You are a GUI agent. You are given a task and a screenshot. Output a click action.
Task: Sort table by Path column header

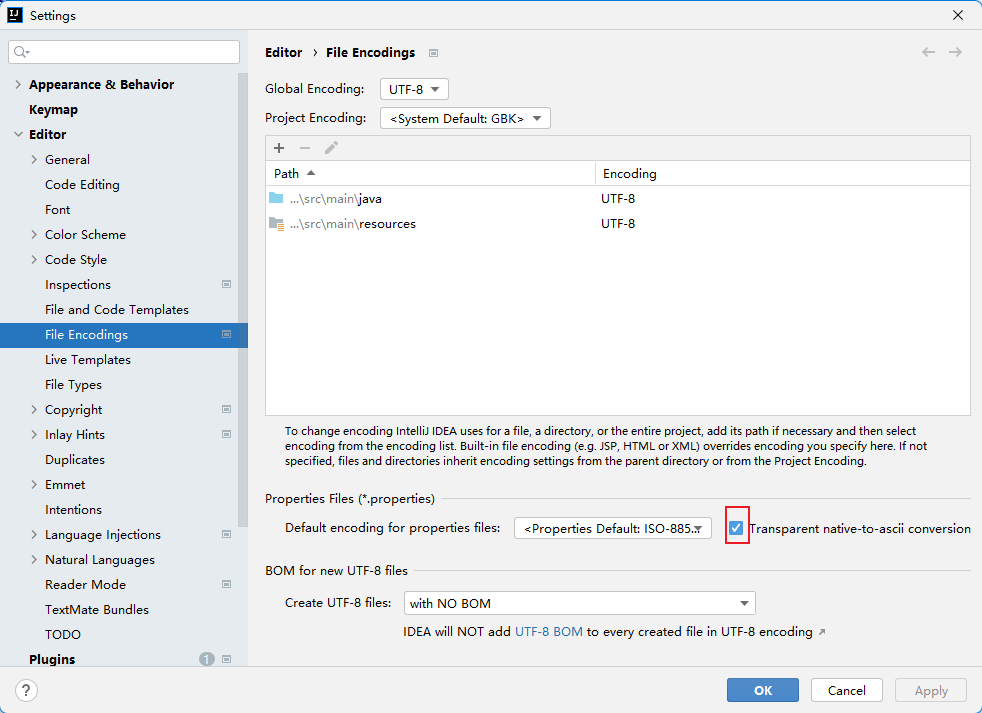click(430, 174)
